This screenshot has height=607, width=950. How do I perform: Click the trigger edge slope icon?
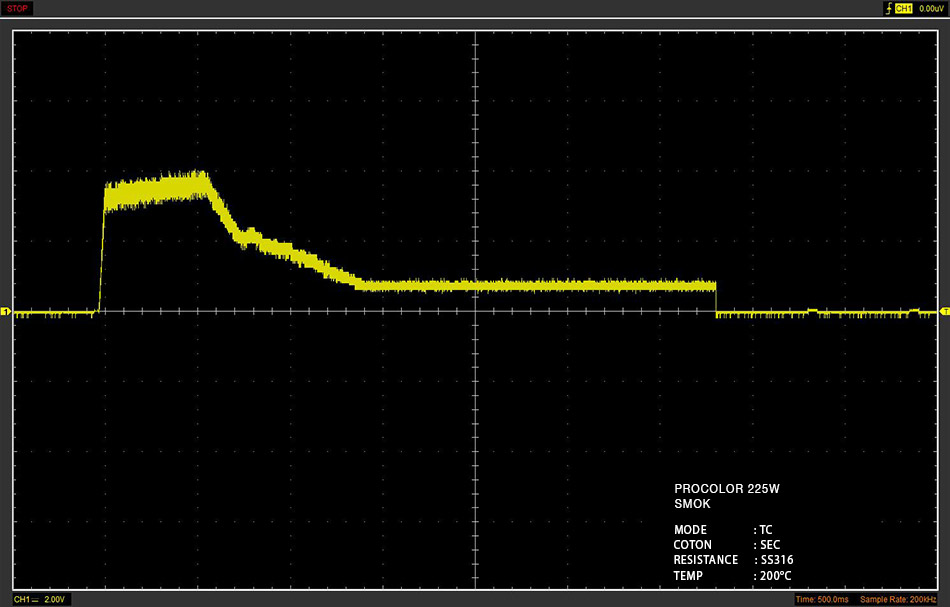click(x=889, y=8)
